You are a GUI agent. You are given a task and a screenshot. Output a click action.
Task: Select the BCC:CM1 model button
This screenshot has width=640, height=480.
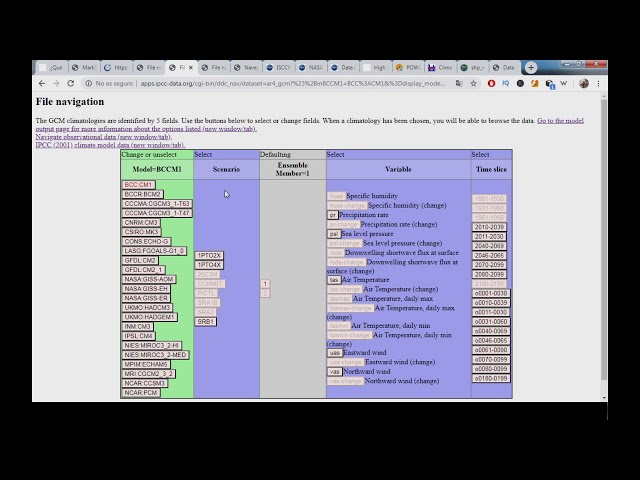click(138, 185)
